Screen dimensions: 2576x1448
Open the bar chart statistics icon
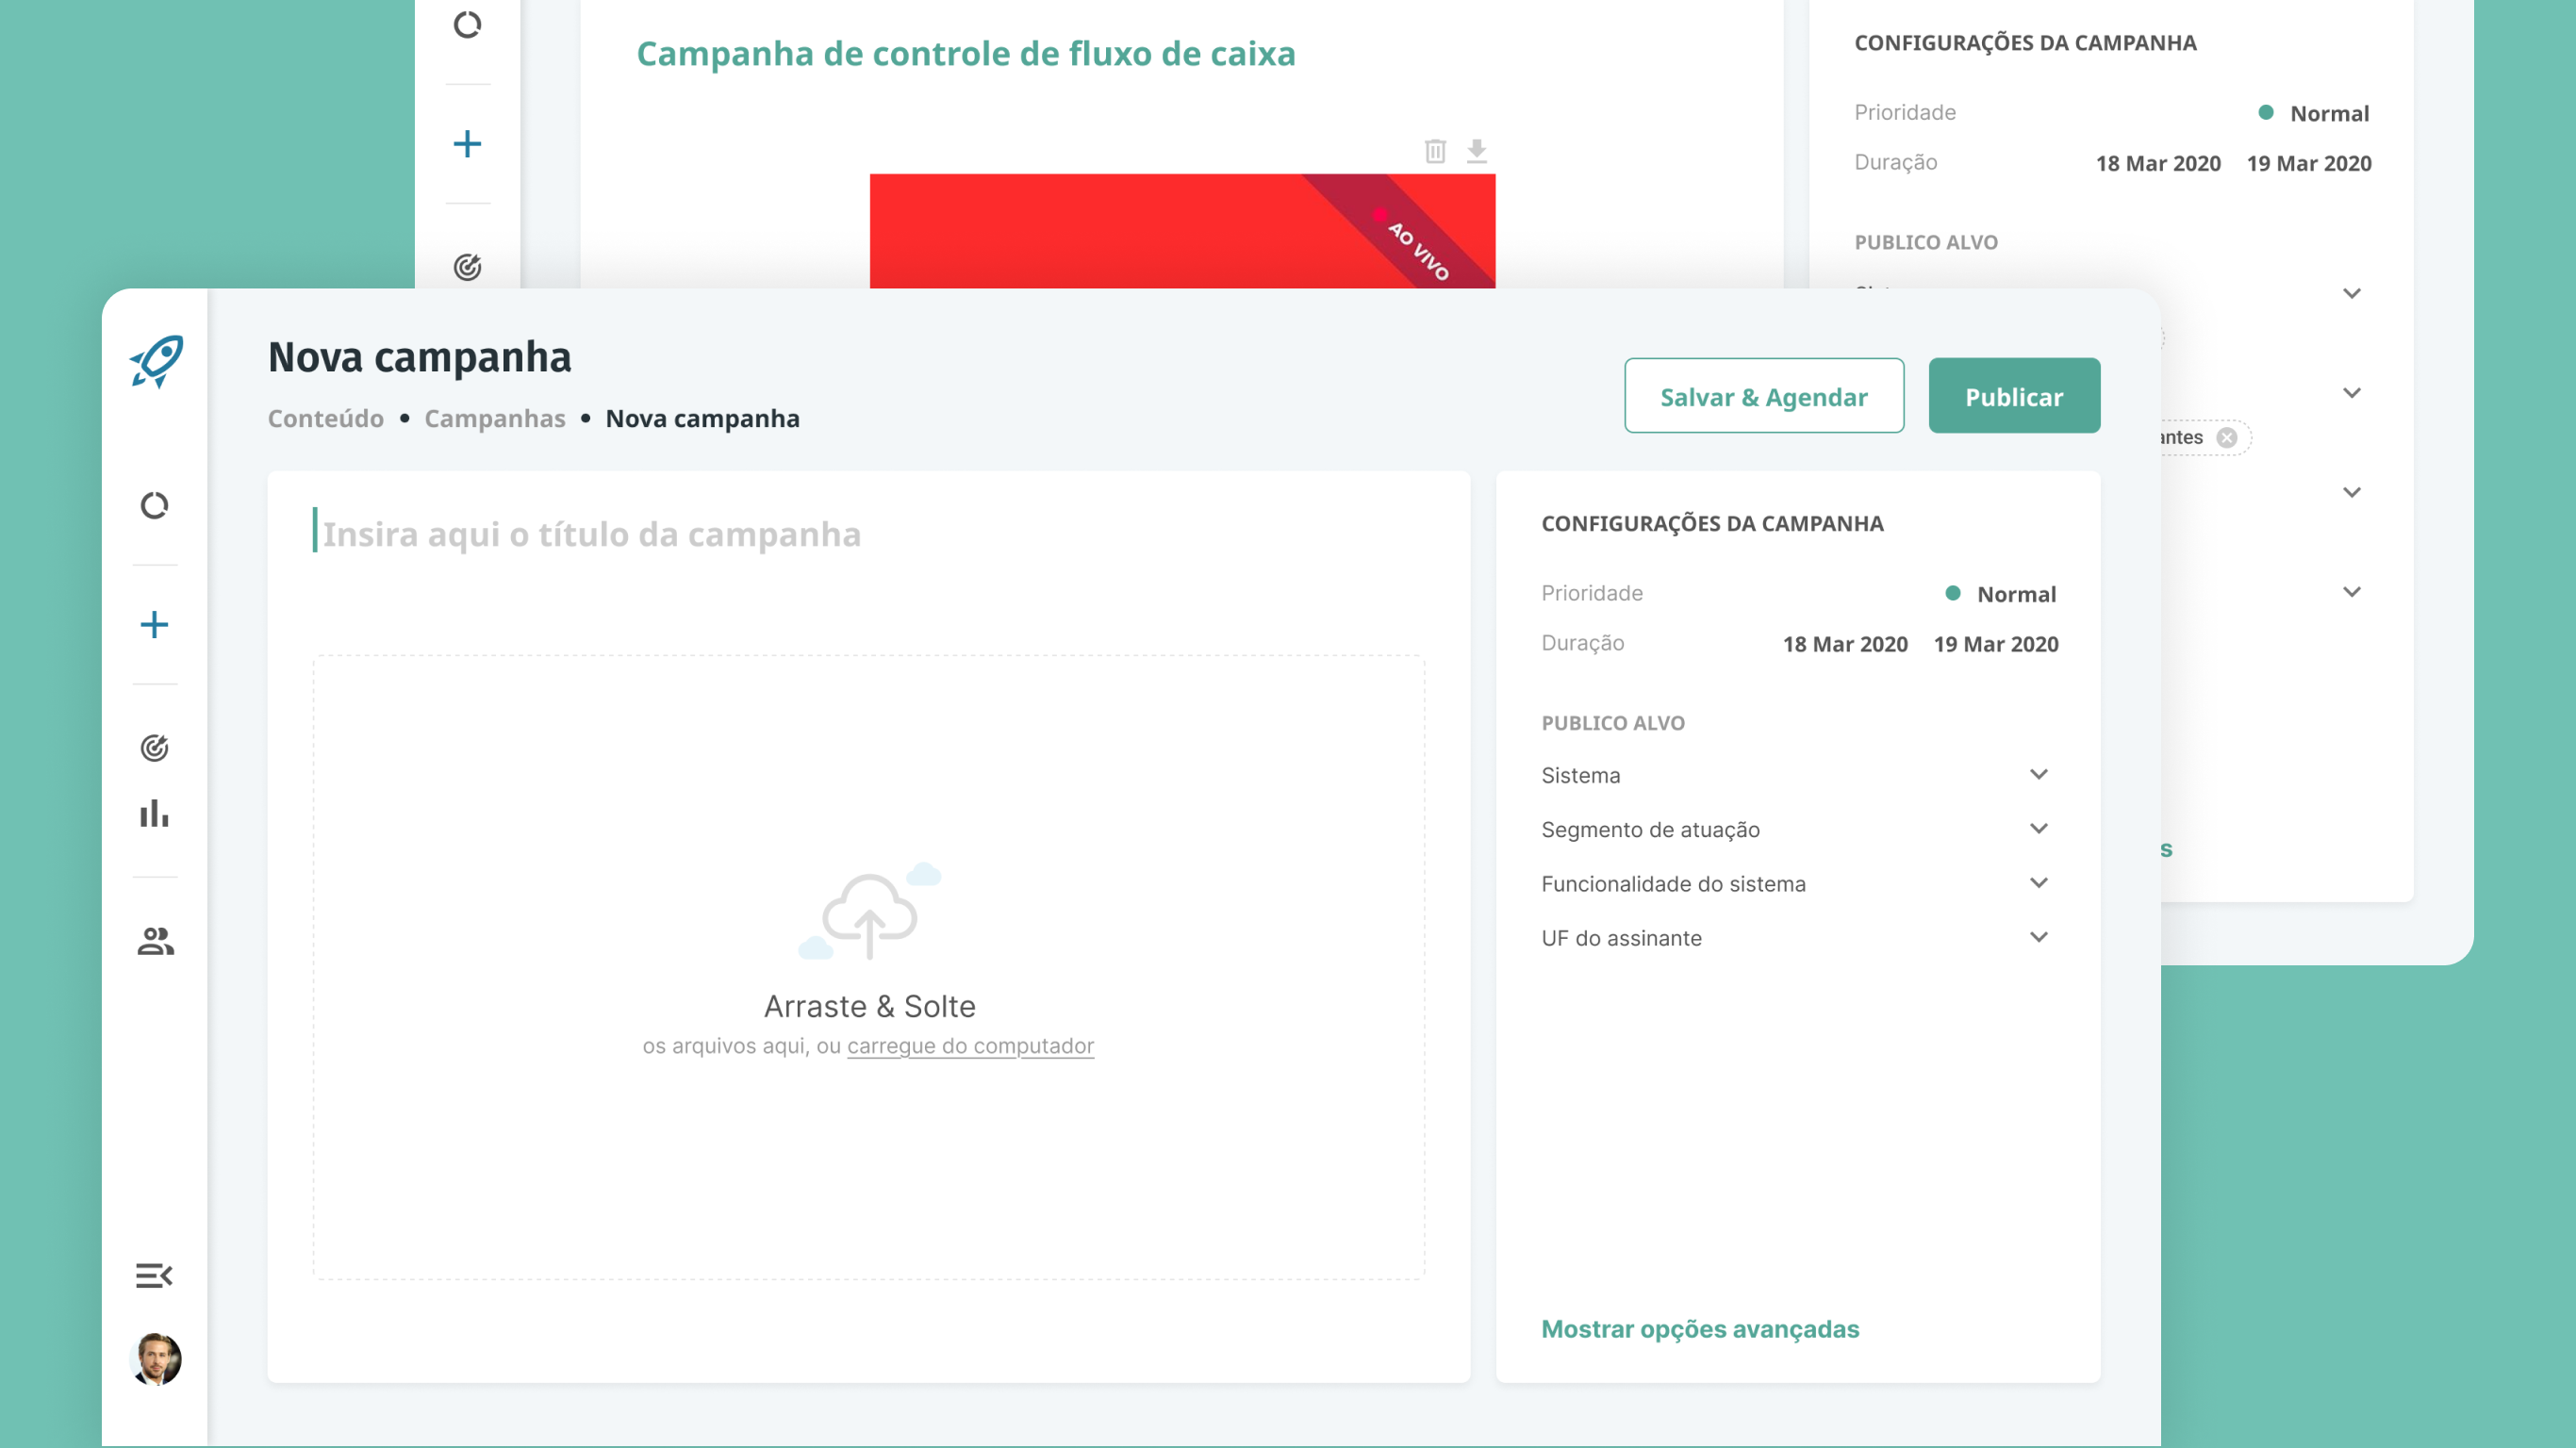click(154, 813)
